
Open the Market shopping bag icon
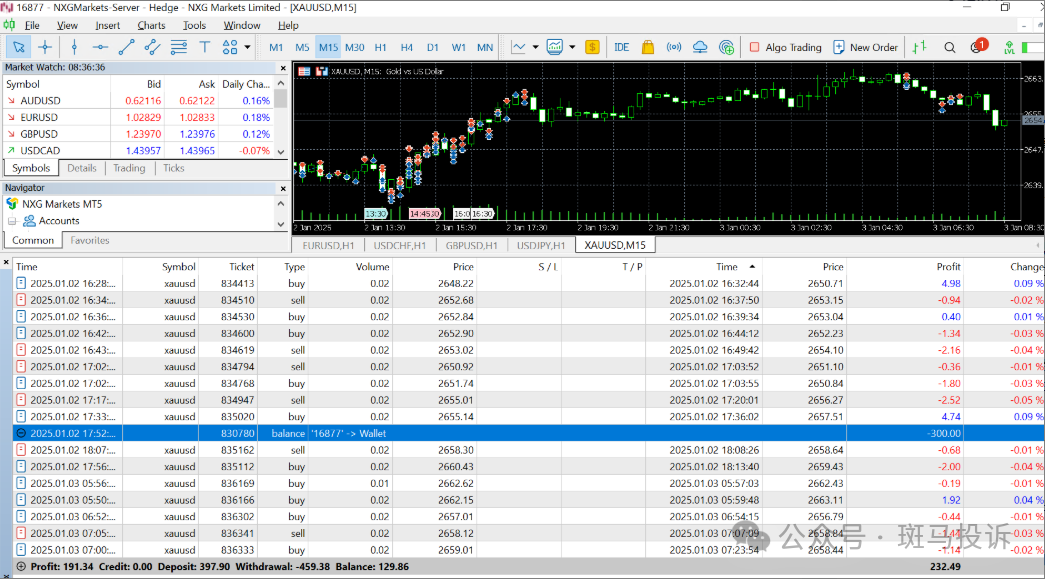tap(647, 47)
